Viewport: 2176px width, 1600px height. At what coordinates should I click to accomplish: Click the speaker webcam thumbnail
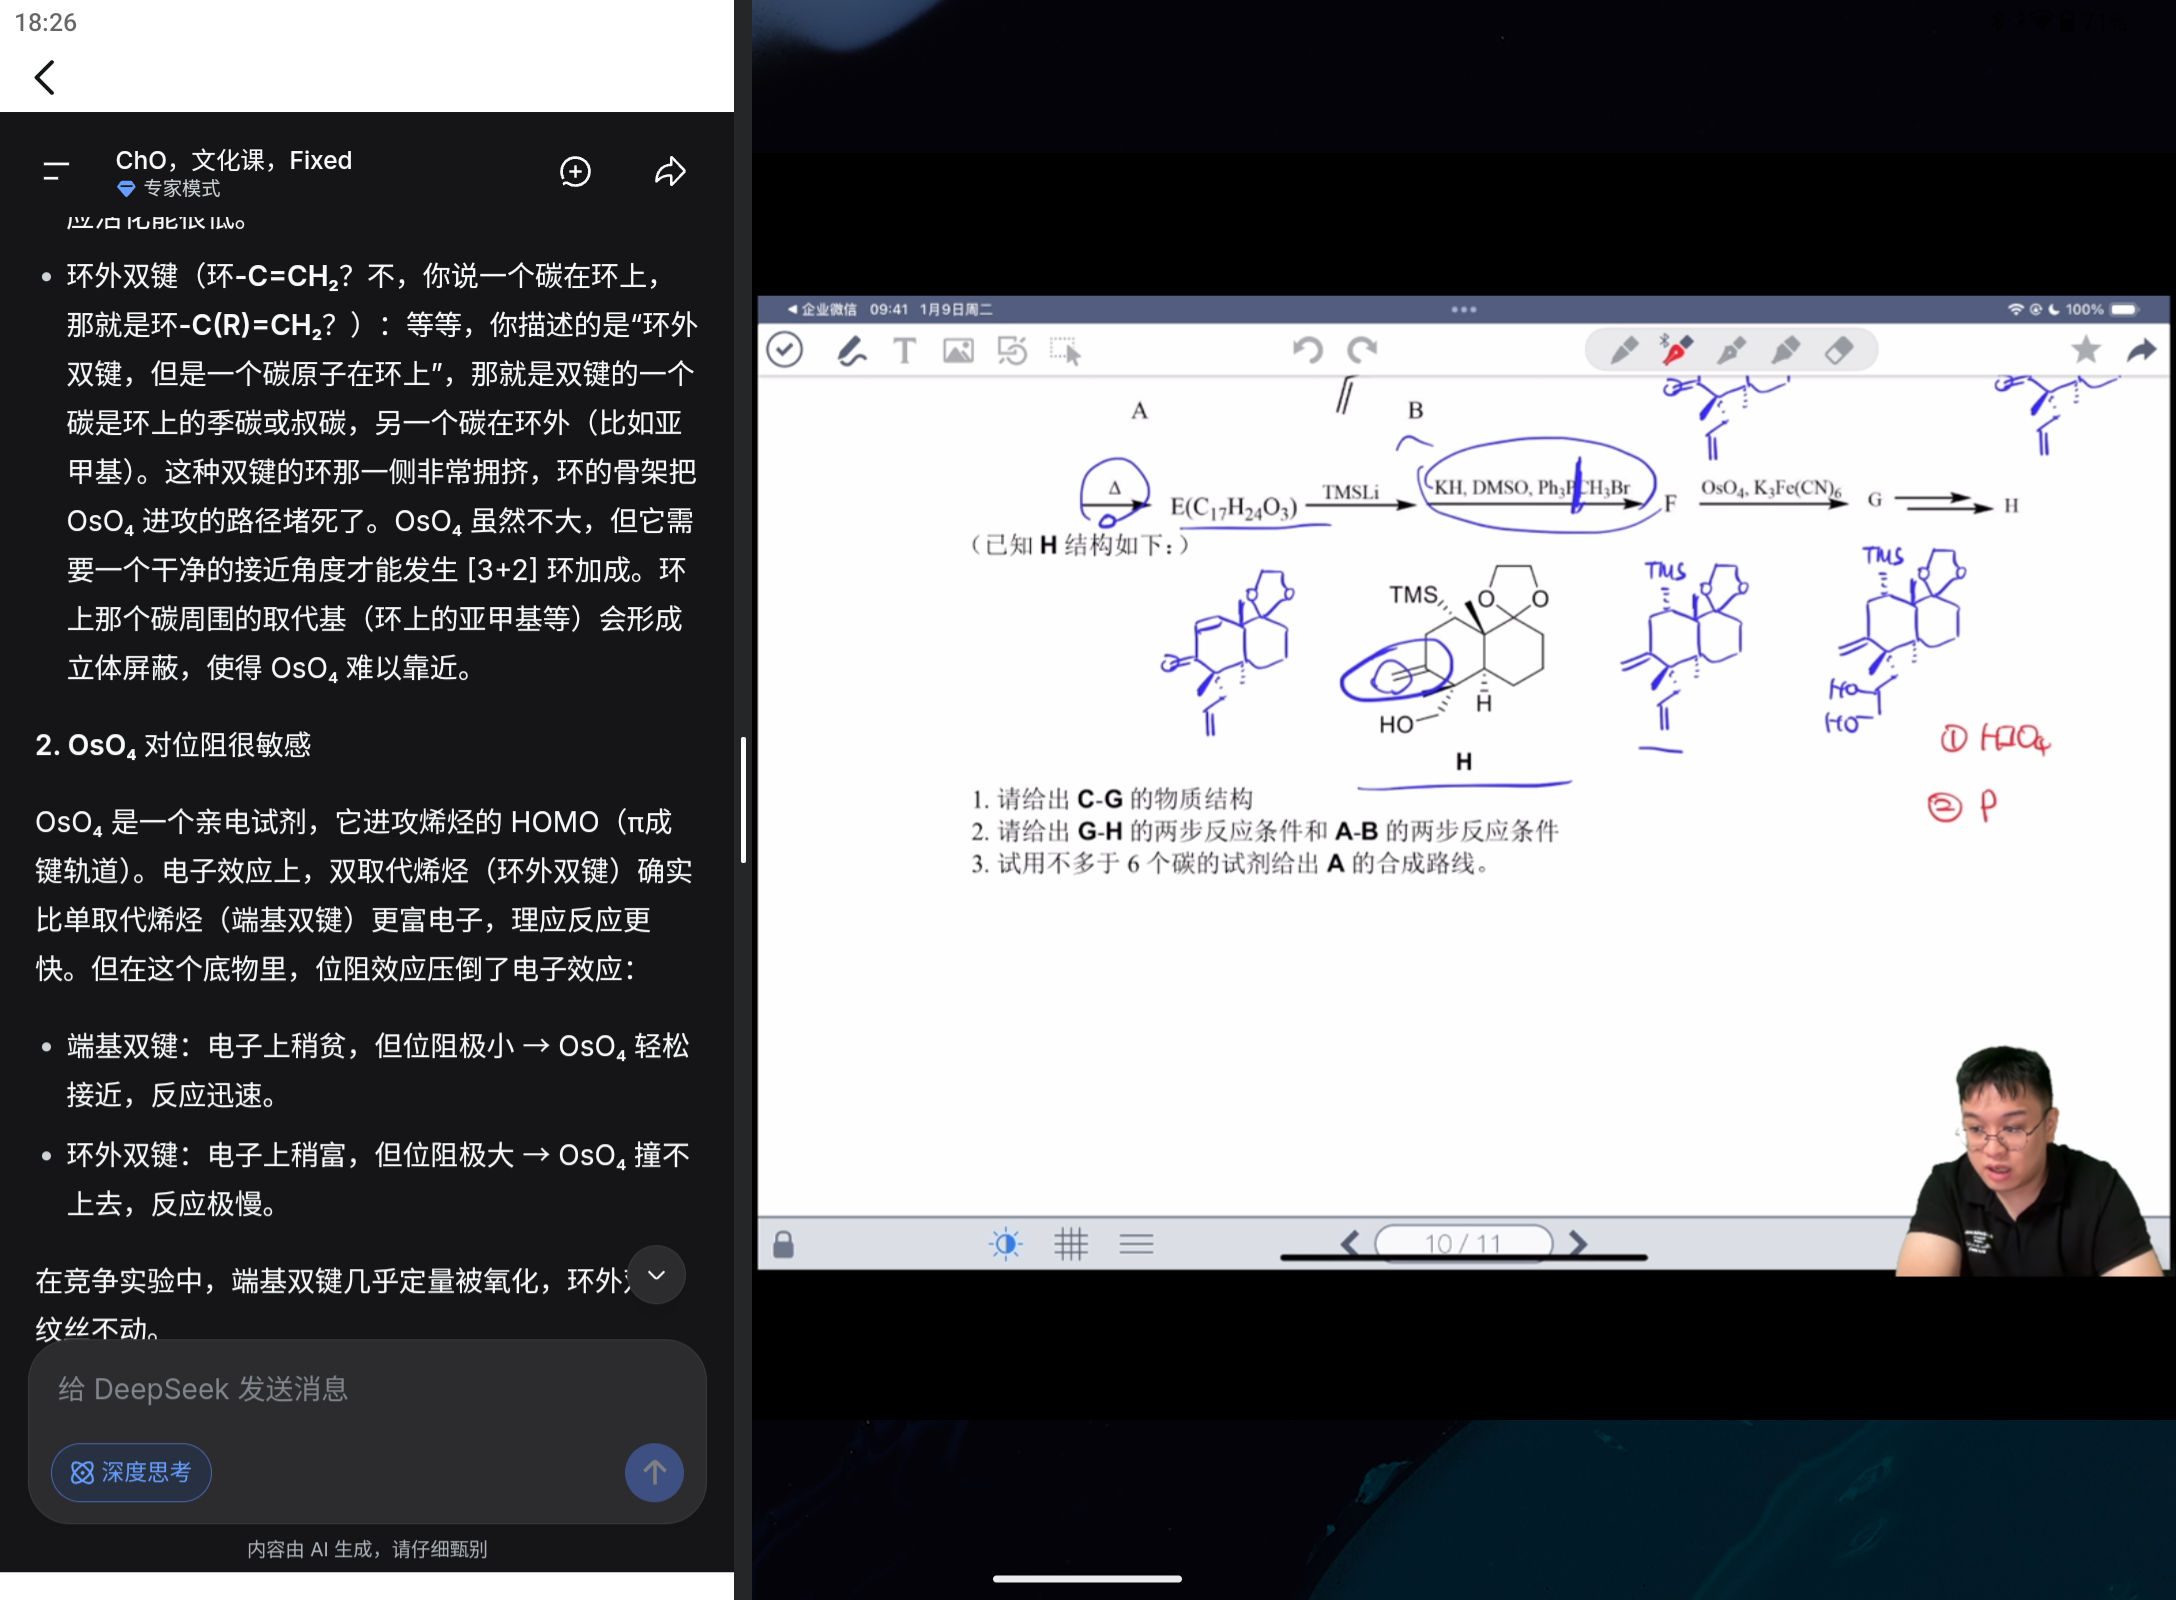click(x=2030, y=1160)
